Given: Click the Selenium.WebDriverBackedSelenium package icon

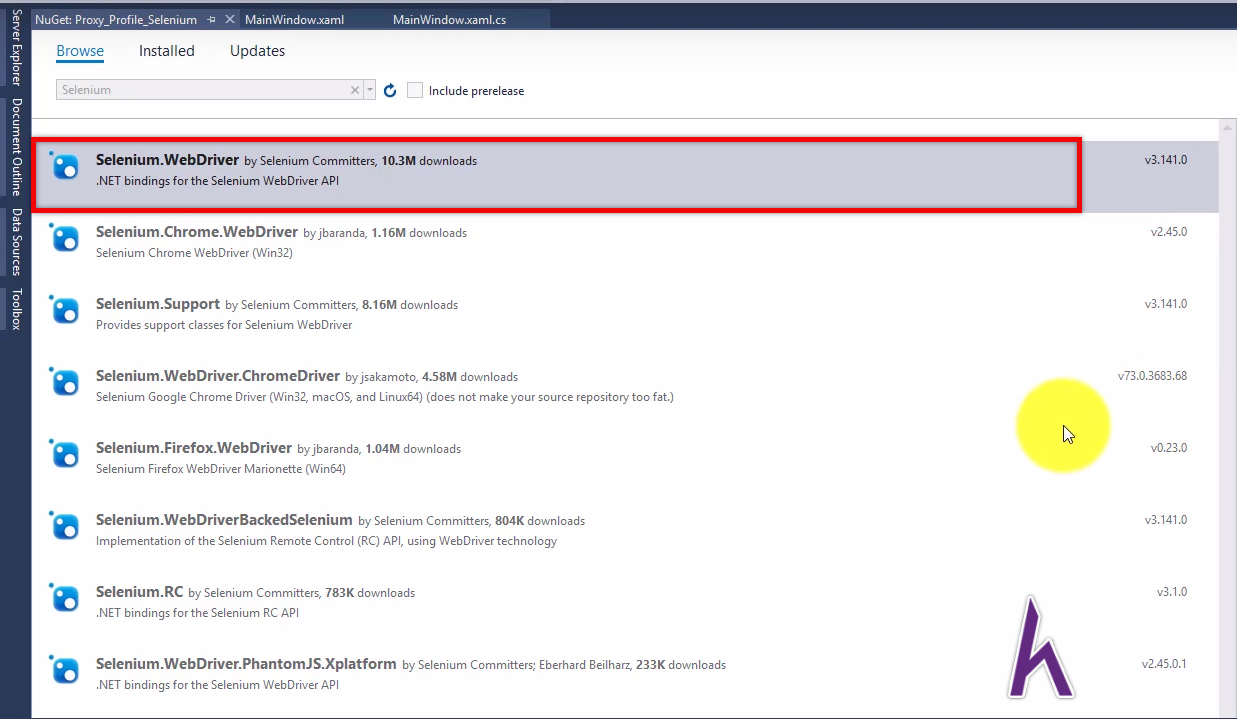Looking at the screenshot, I should [x=65, y=526].
